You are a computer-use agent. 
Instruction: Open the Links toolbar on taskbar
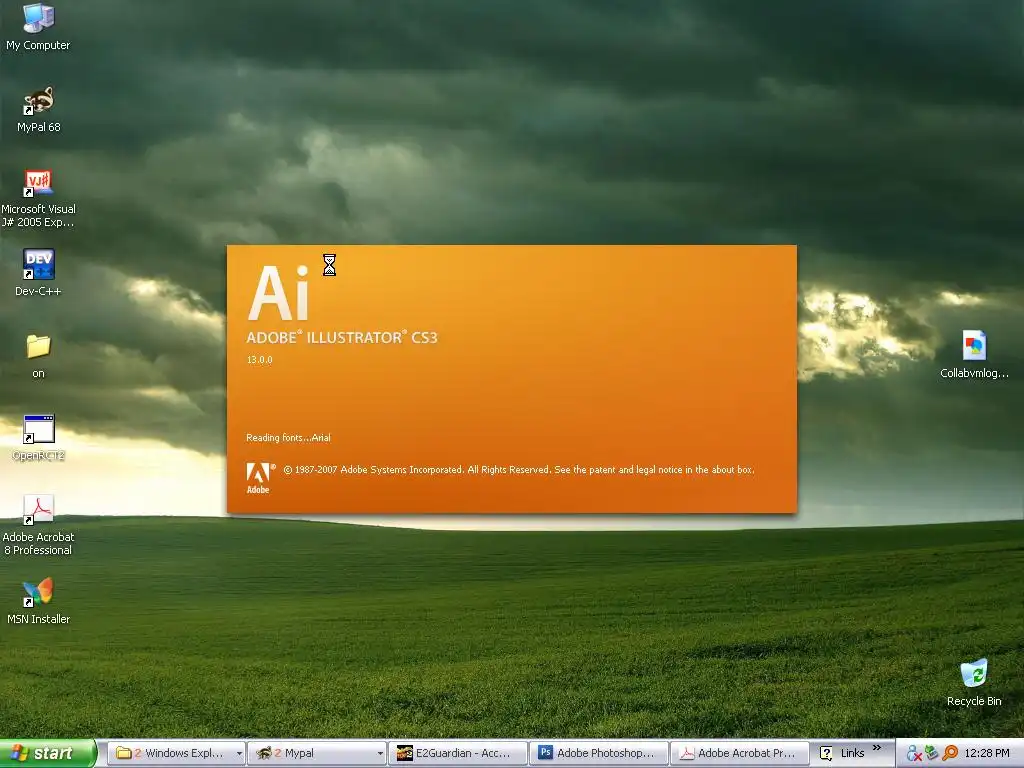point(842,753)
